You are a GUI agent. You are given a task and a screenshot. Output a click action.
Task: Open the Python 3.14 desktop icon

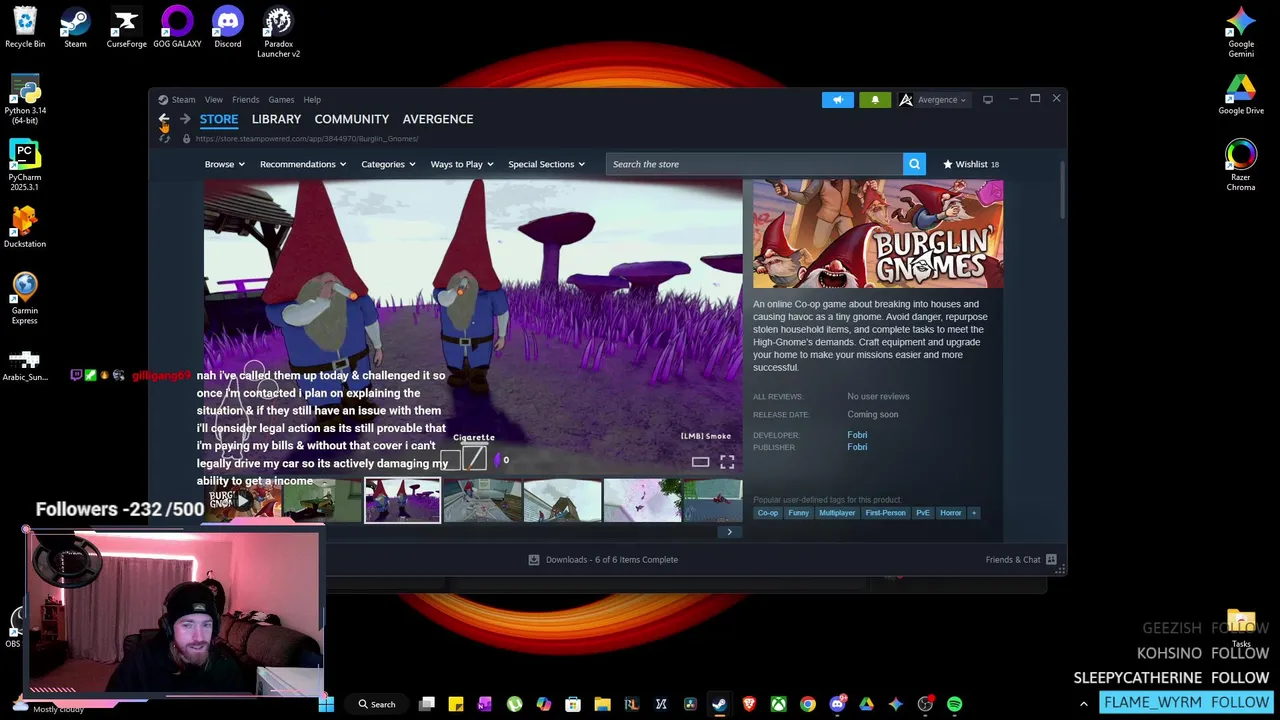click(x=25, y=99)
